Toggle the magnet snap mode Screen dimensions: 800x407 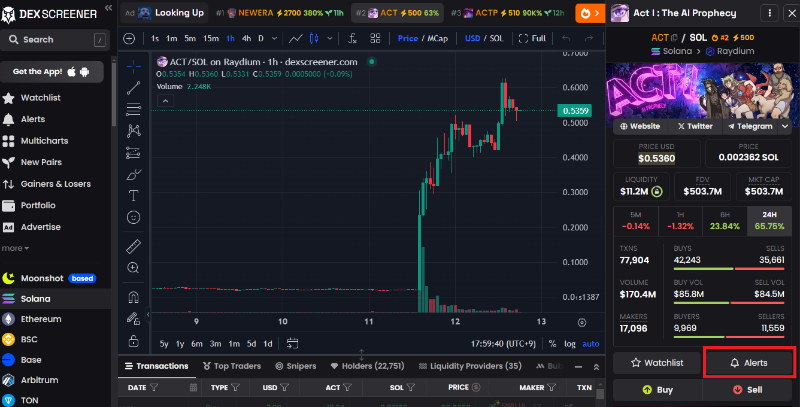click(134, 297)
